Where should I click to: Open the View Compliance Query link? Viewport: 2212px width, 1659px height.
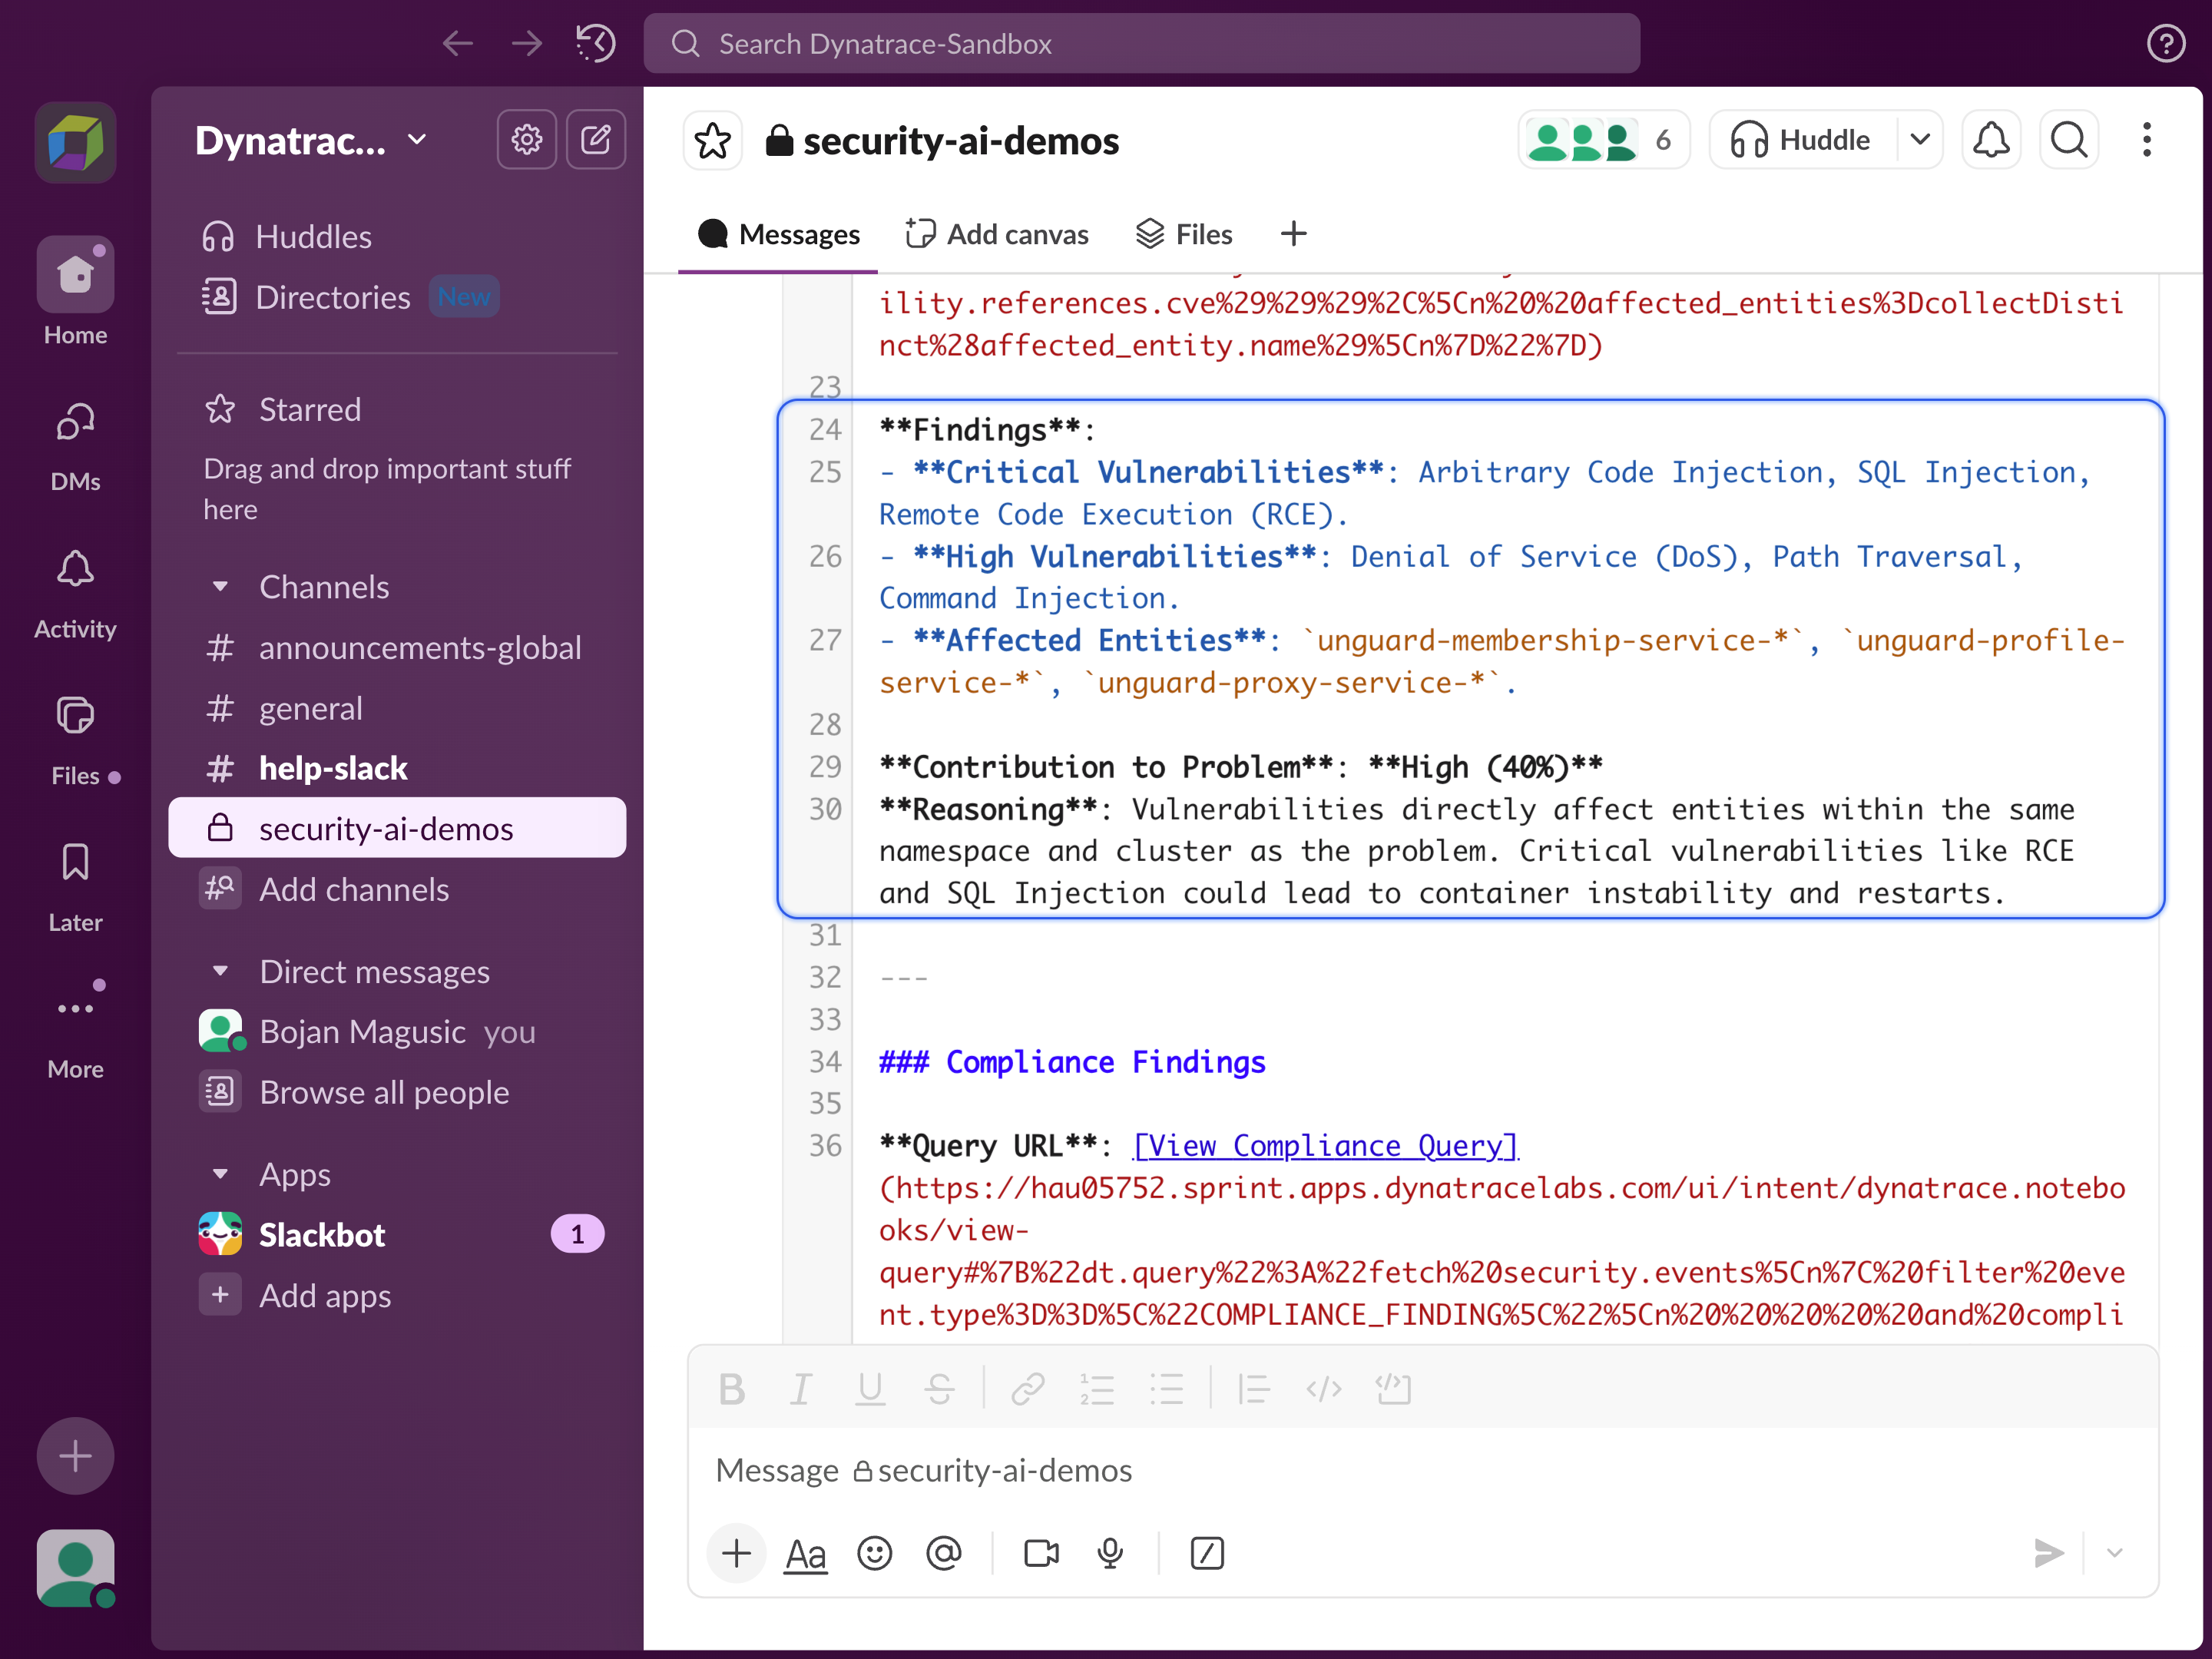click(1325, 1145)
